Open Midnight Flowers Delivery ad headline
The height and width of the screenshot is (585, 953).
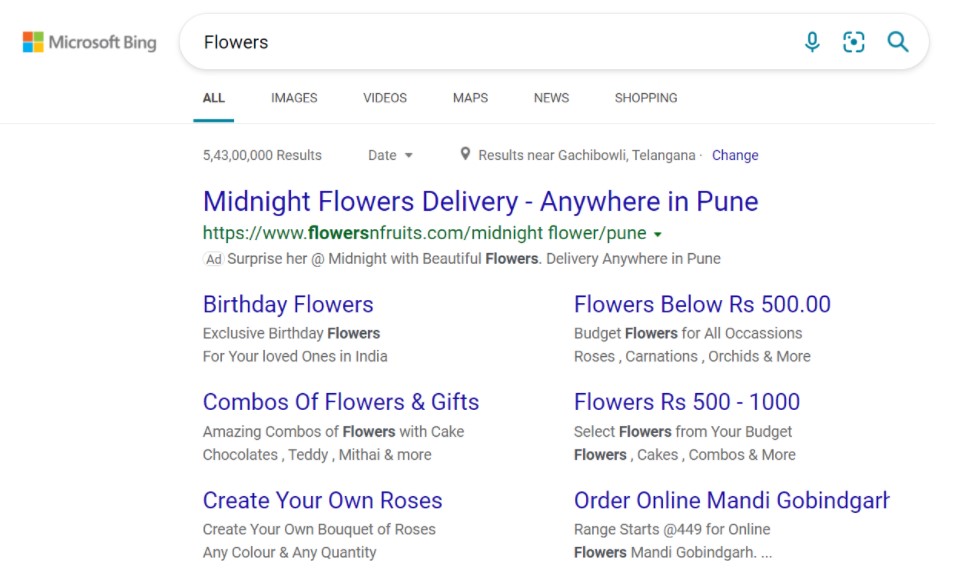tap(480, 201)
